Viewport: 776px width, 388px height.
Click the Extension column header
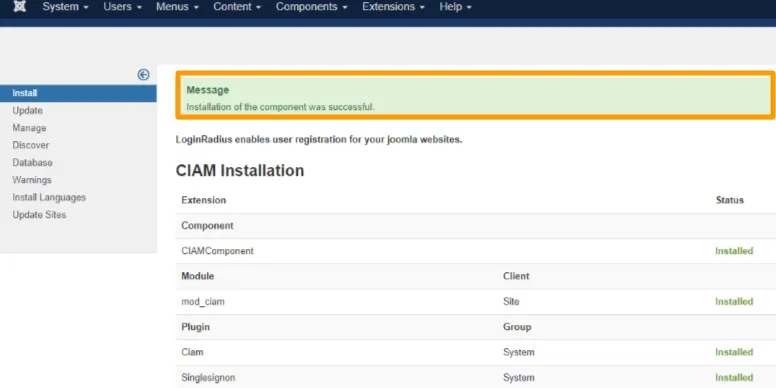[x=203, y=200]
